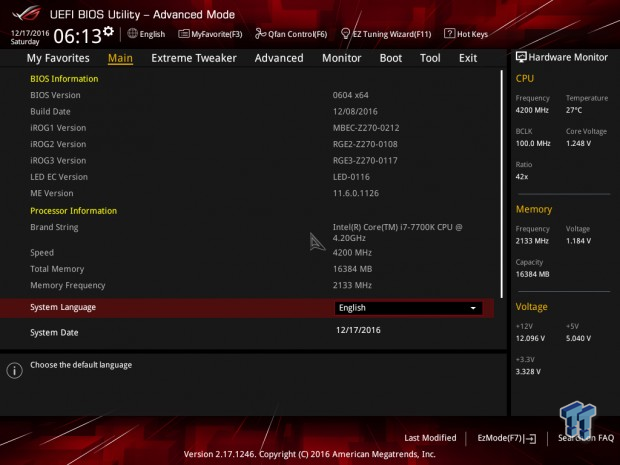The image size is (620, 465).
Task: Select the System Language row label
Action: pyautogui.click(x=63, y=307)
